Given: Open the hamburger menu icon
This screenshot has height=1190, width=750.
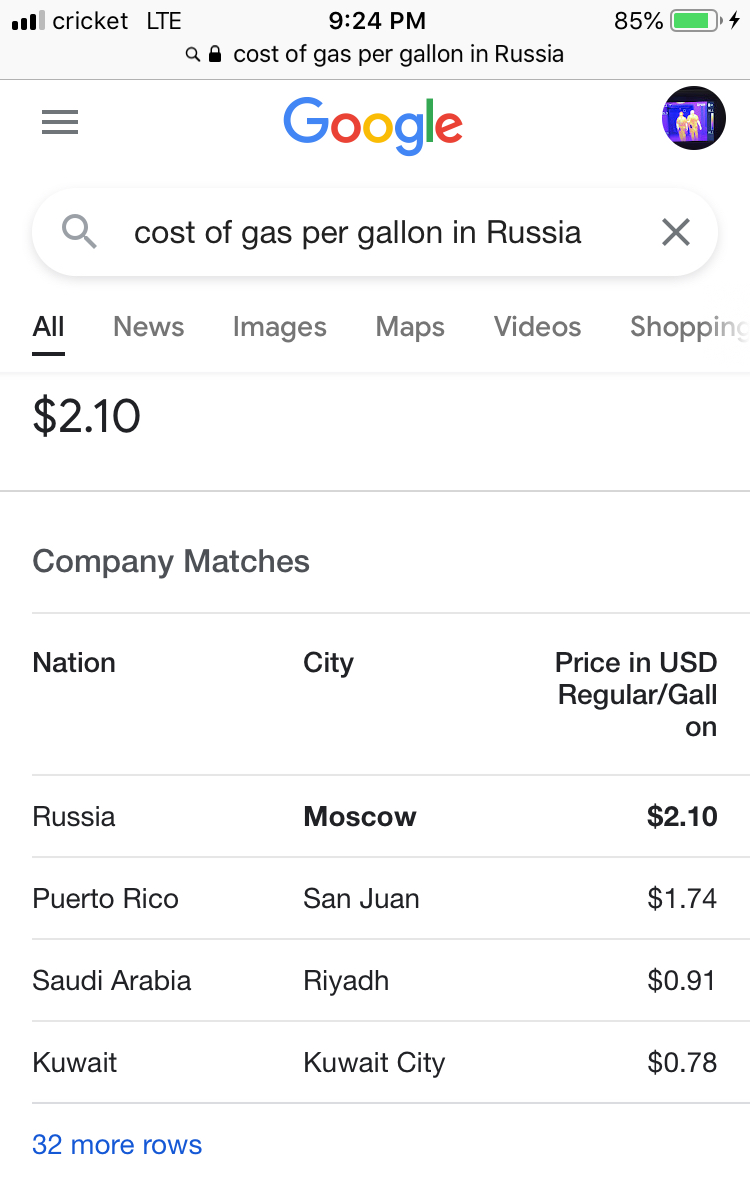Looking at the screenshot, I should coord(60,121).
